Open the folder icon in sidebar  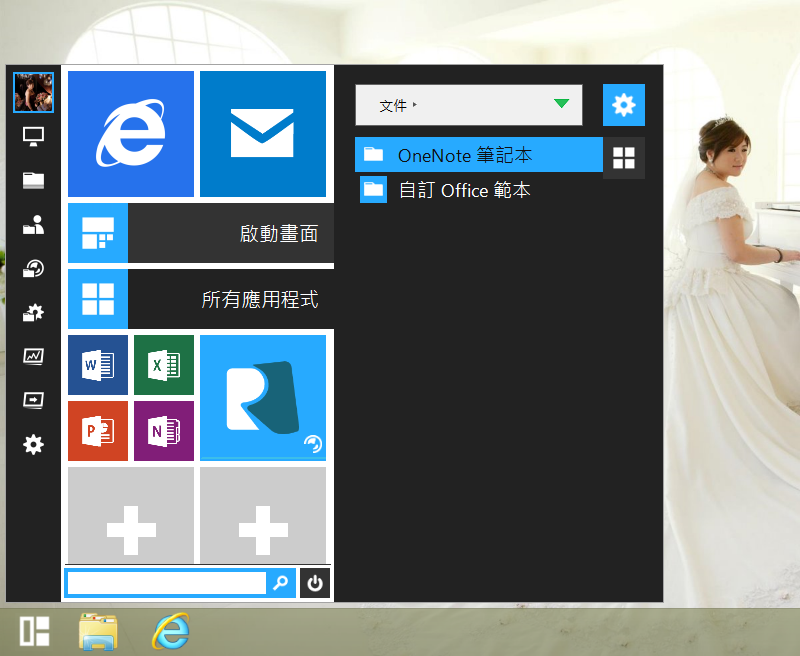(x=33, y=180)
